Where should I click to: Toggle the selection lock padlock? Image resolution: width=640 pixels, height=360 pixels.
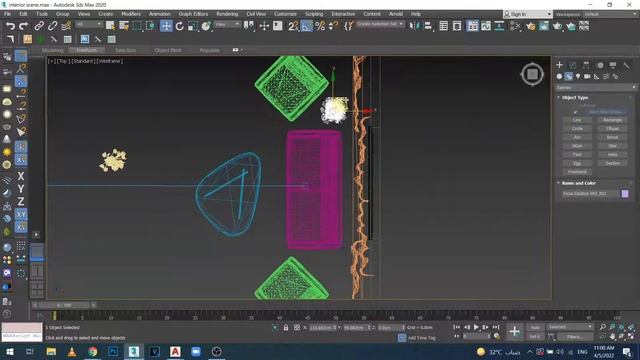[x=286, y=327]
